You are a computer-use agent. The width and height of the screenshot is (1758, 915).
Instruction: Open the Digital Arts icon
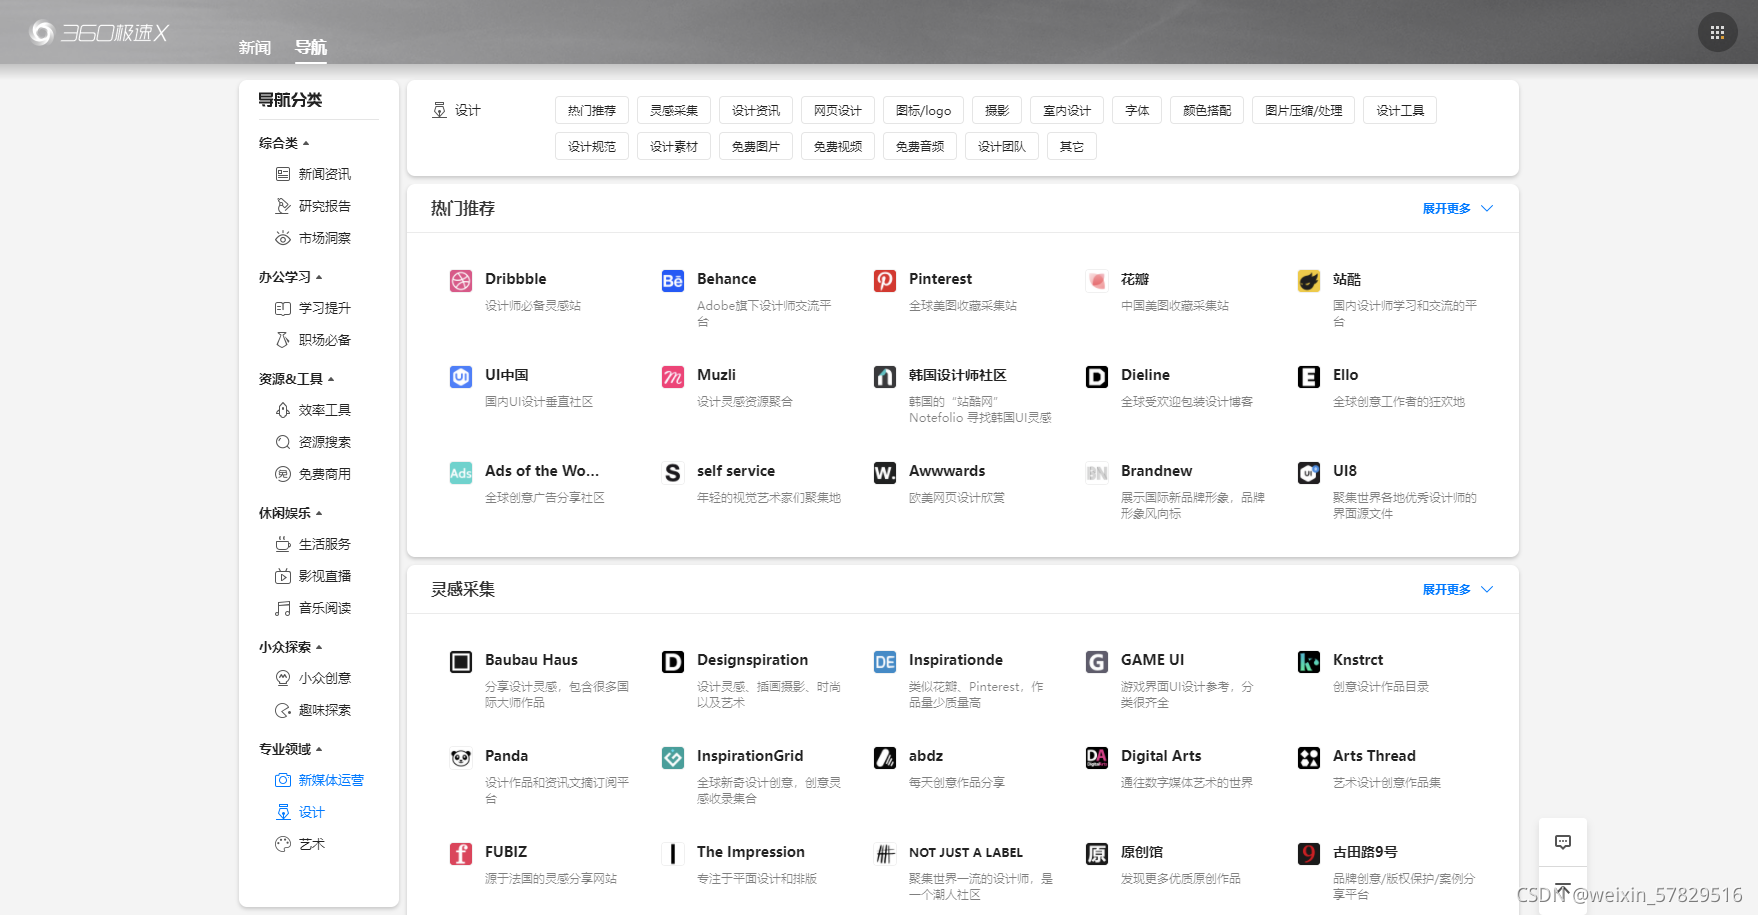[x=1097, y=758]
